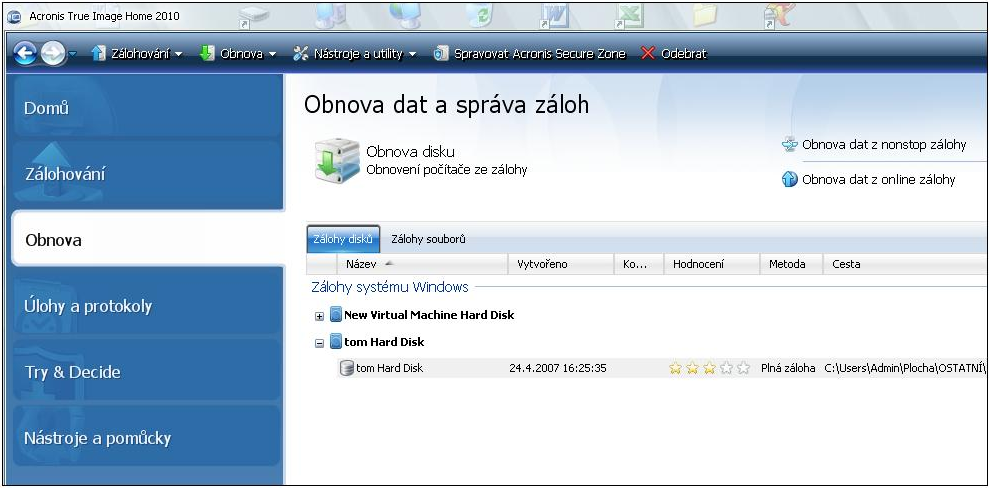Image resolution: width=990 pixels, height=488 pixels.
Task: Sort by the Hodnocení column header
Action: [712, 264]
